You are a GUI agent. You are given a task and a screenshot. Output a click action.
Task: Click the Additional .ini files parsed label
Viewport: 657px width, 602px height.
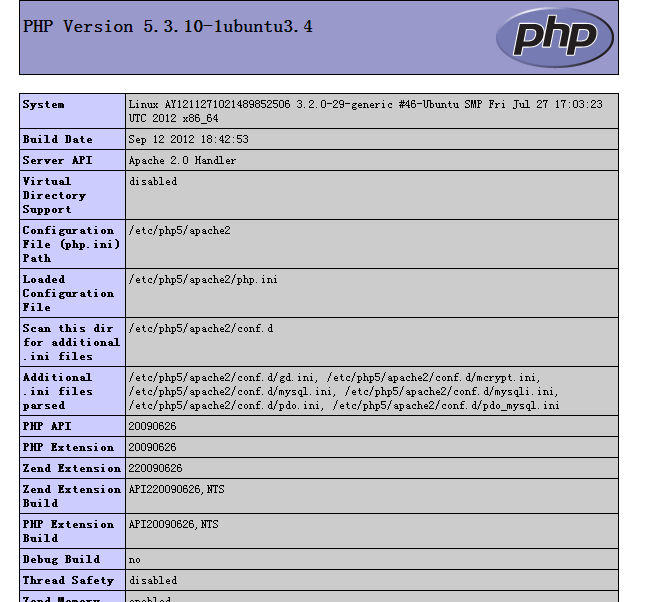pos(57,391)
